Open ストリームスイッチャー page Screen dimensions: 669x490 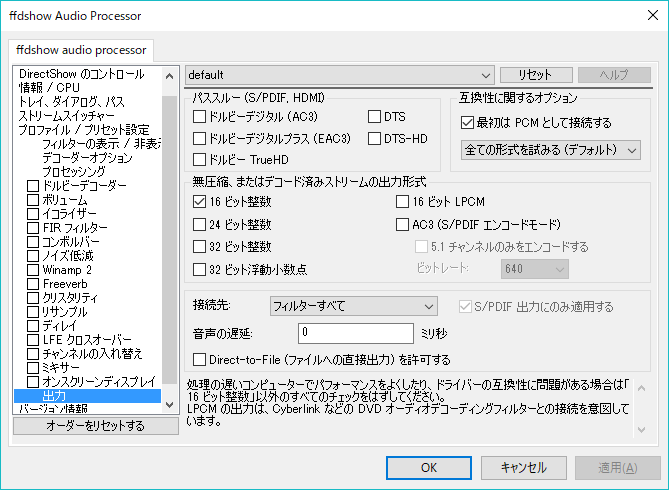67,116
